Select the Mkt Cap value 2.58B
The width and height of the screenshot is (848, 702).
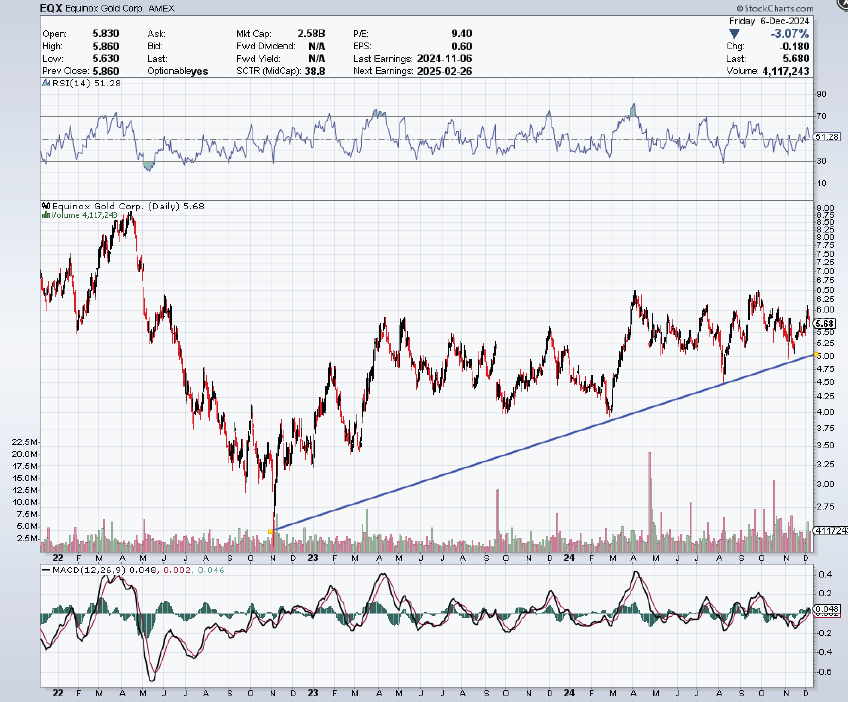312,34
